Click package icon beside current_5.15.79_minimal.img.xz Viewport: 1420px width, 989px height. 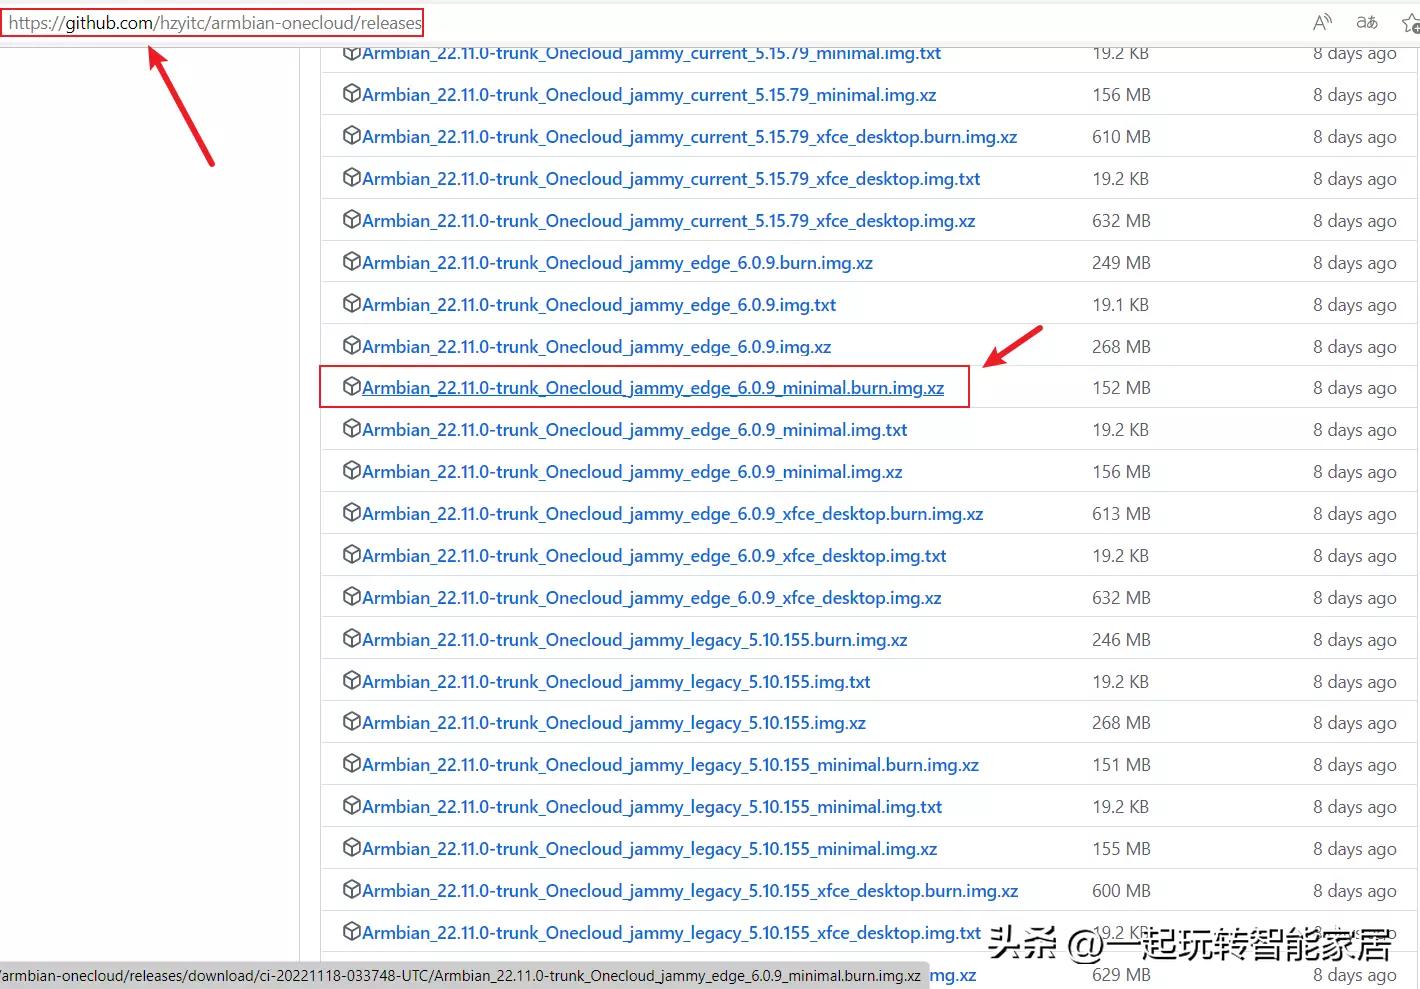[351, 94]
